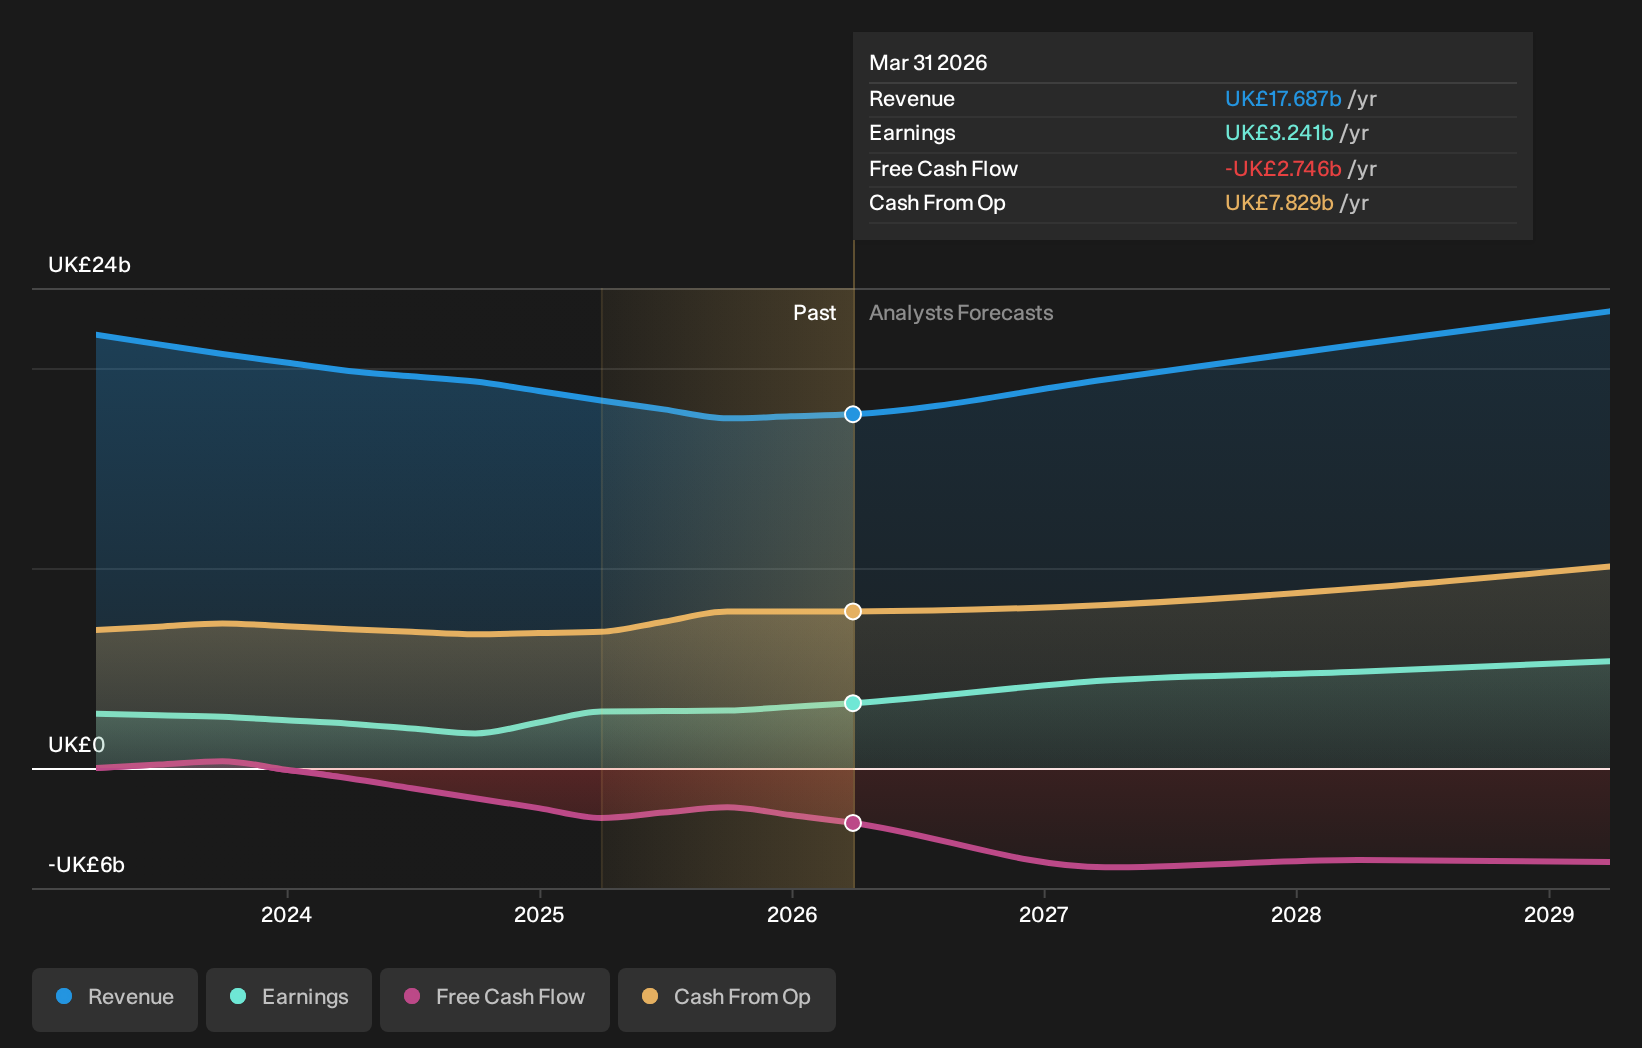Viewport: 1642px width, 1048px height.
Task: Click the 2024 x-axis label
Action: click(x=286, y=915)
